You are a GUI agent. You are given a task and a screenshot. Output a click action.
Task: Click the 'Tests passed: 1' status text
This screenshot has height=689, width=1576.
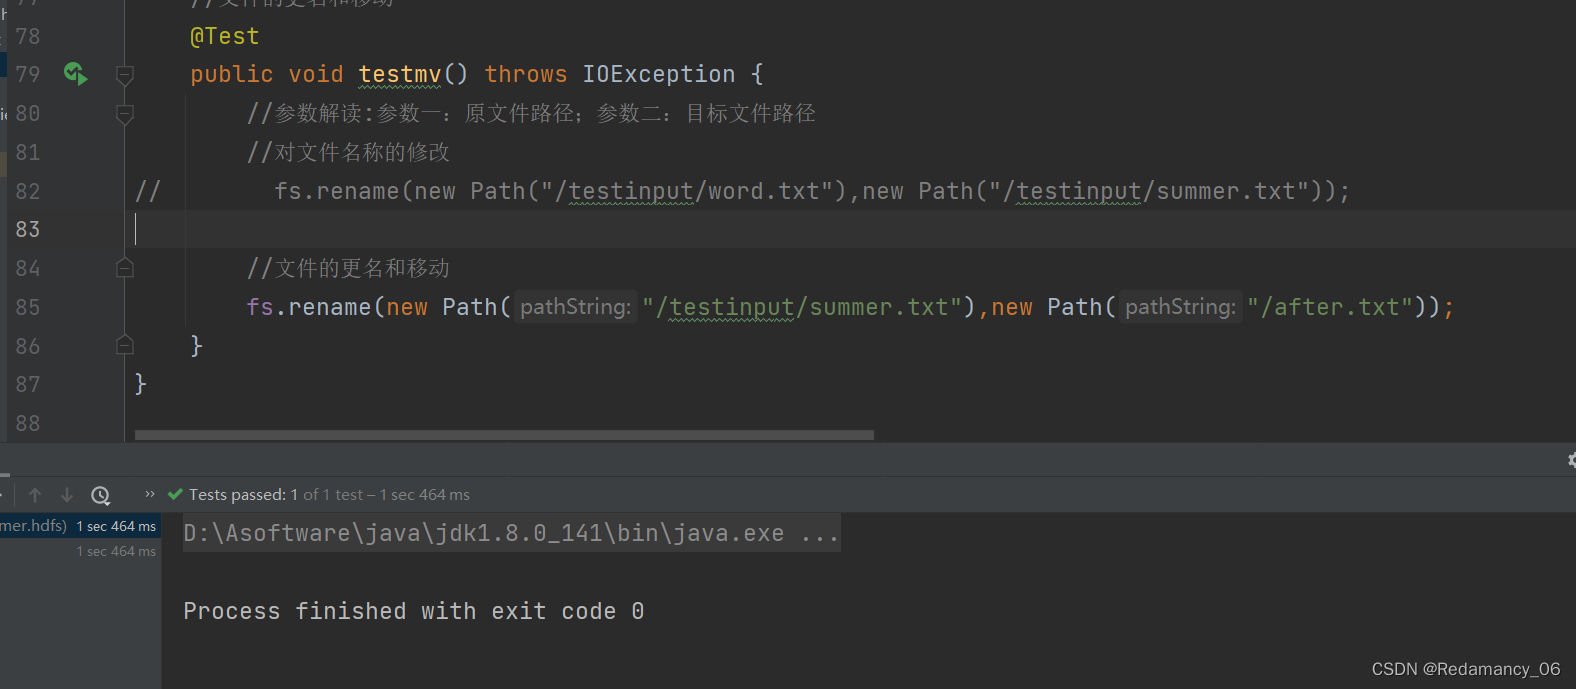tap(243, 494)
